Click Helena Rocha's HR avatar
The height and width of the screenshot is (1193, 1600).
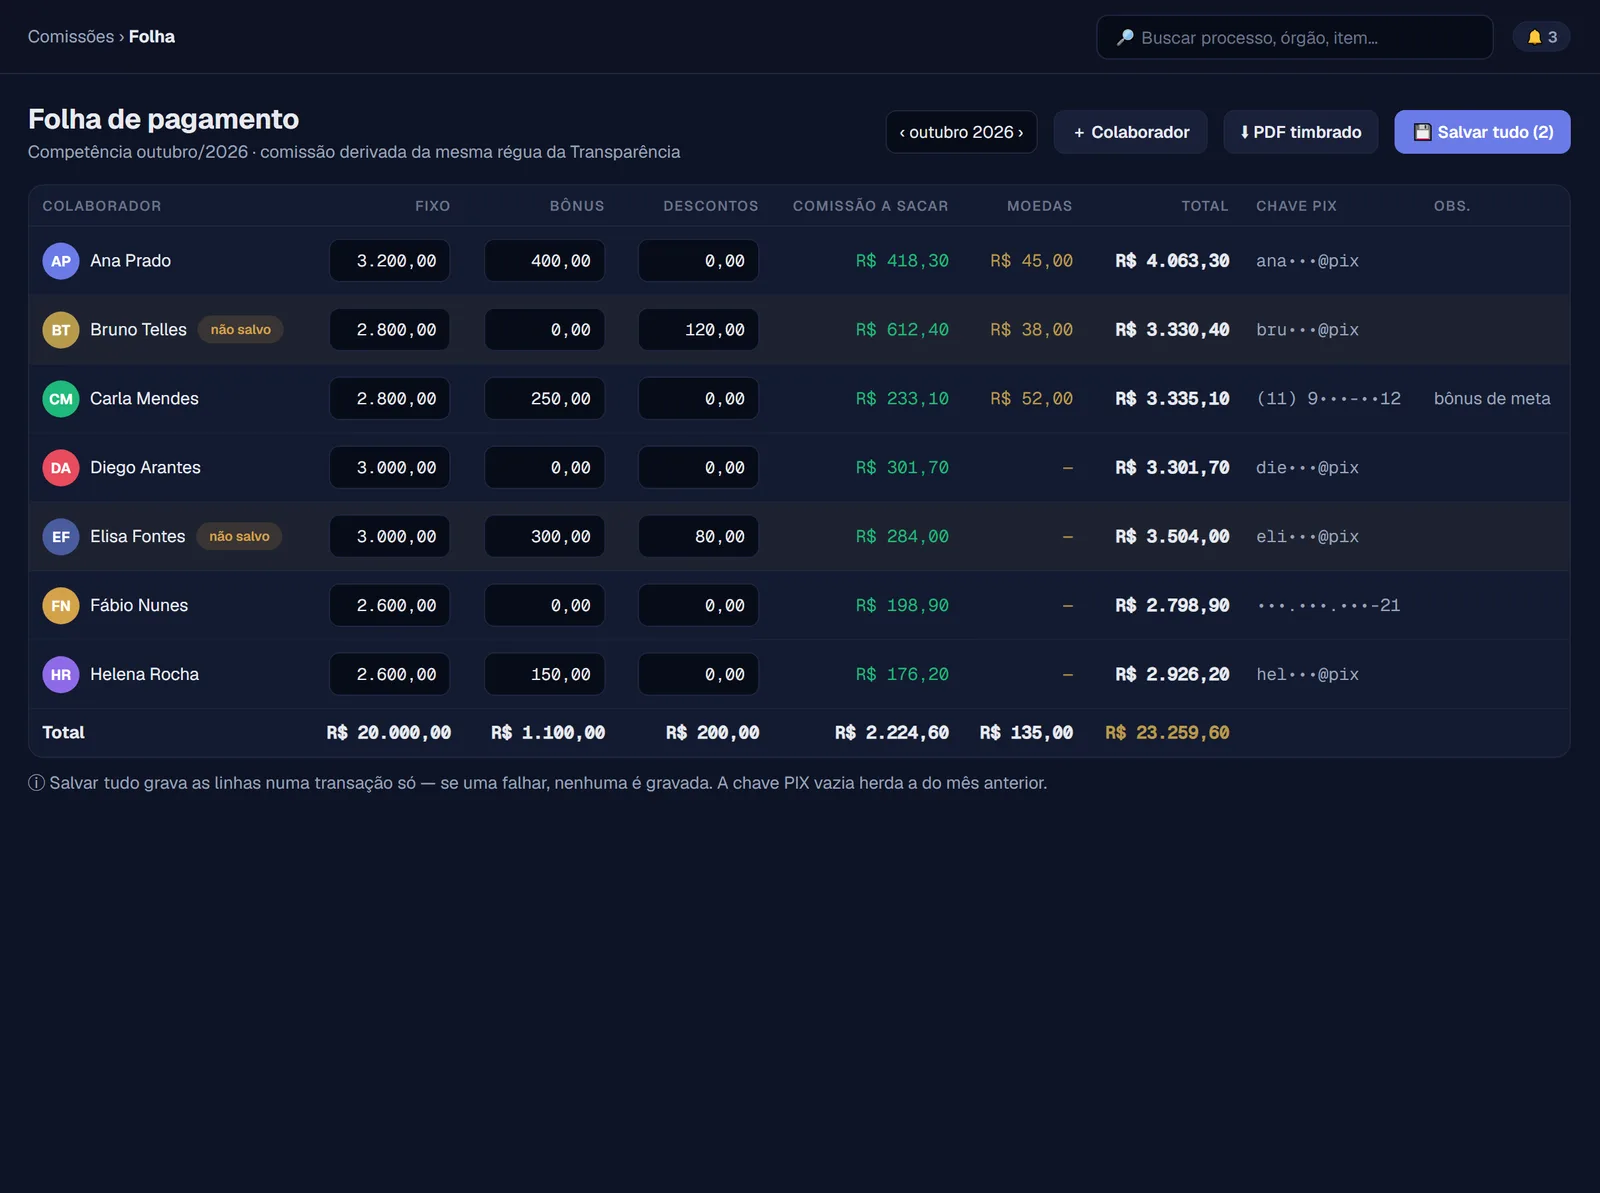[x=61, y=675]
